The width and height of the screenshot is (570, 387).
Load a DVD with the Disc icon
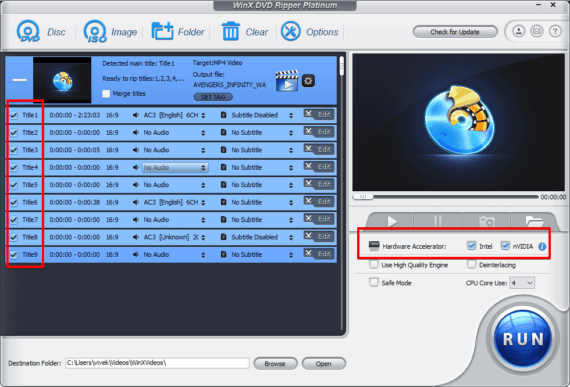tap(28, 32)
